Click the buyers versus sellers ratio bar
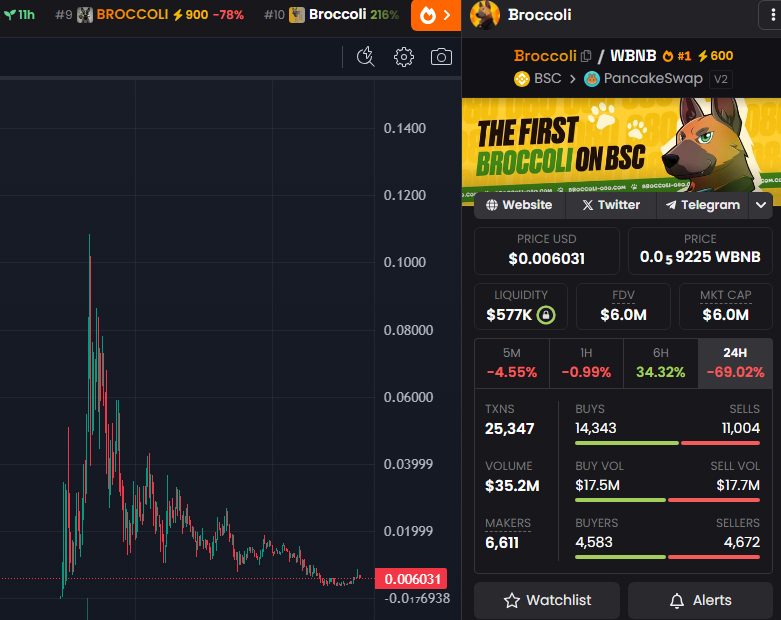Viewport: 781px width, 620px height. tap(667, 557)
